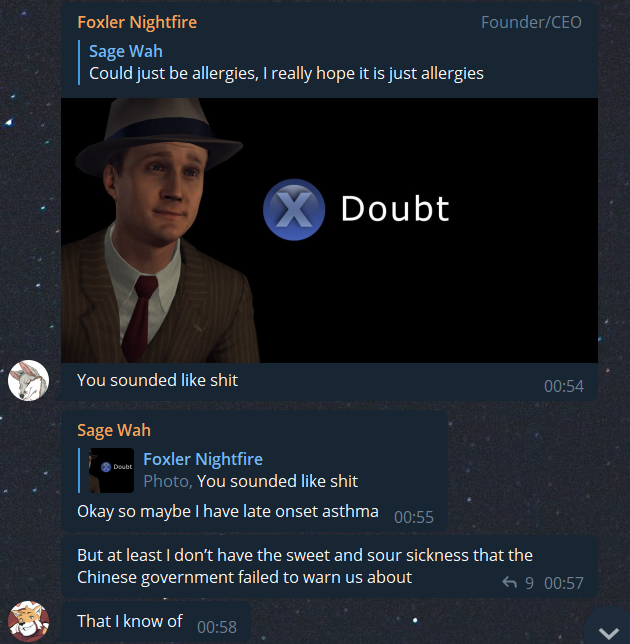The width and height of the screenshot is (630, 644).
Task: Click the 'Okay so maybe I have late onset asthma' message
Action: (x=228, y=511)
